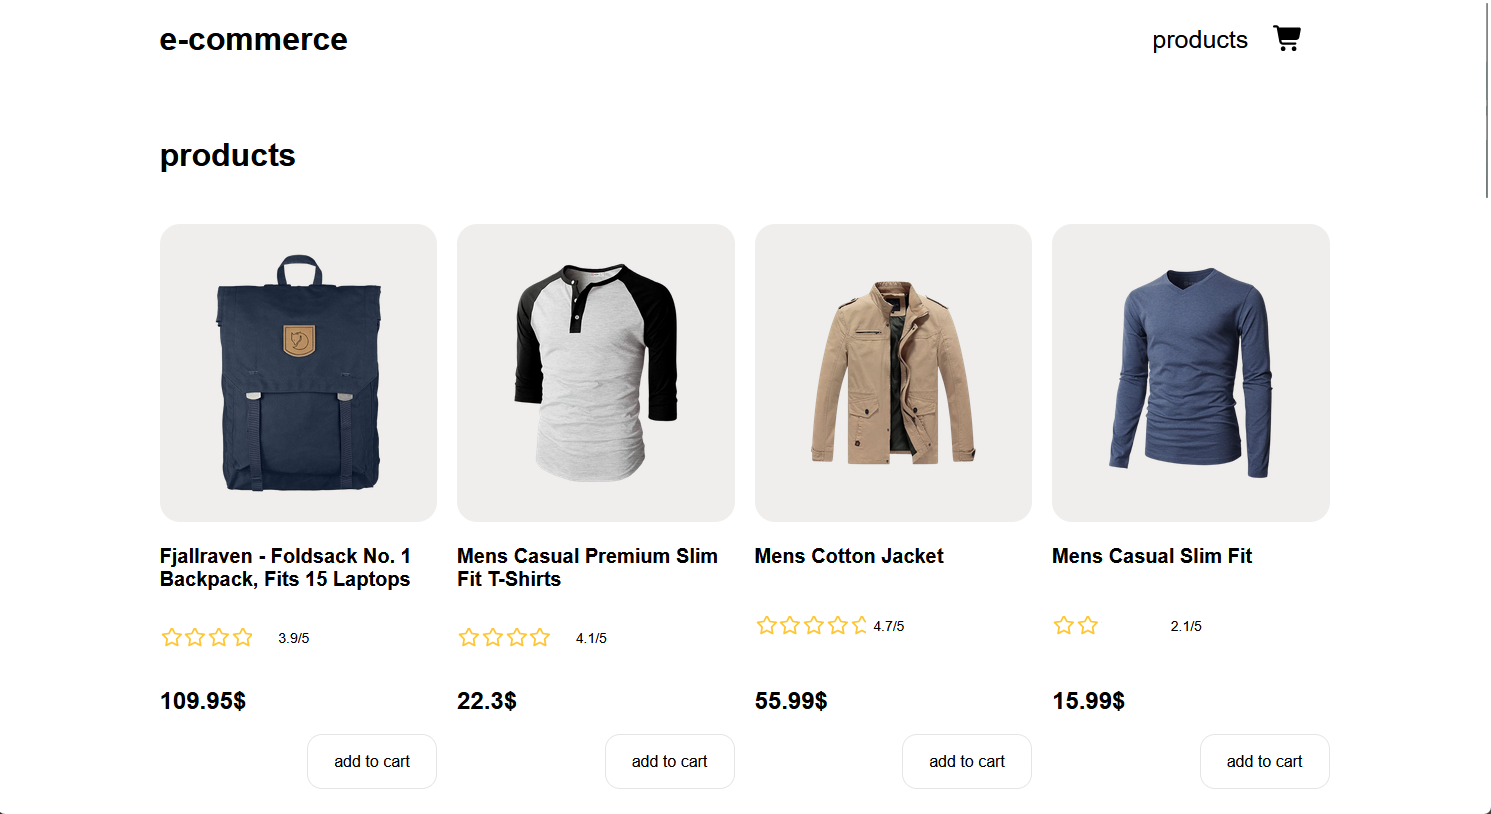
Task: Click first rating star under Premium Slim T-Shirts
Action: [x=468, y=638]
